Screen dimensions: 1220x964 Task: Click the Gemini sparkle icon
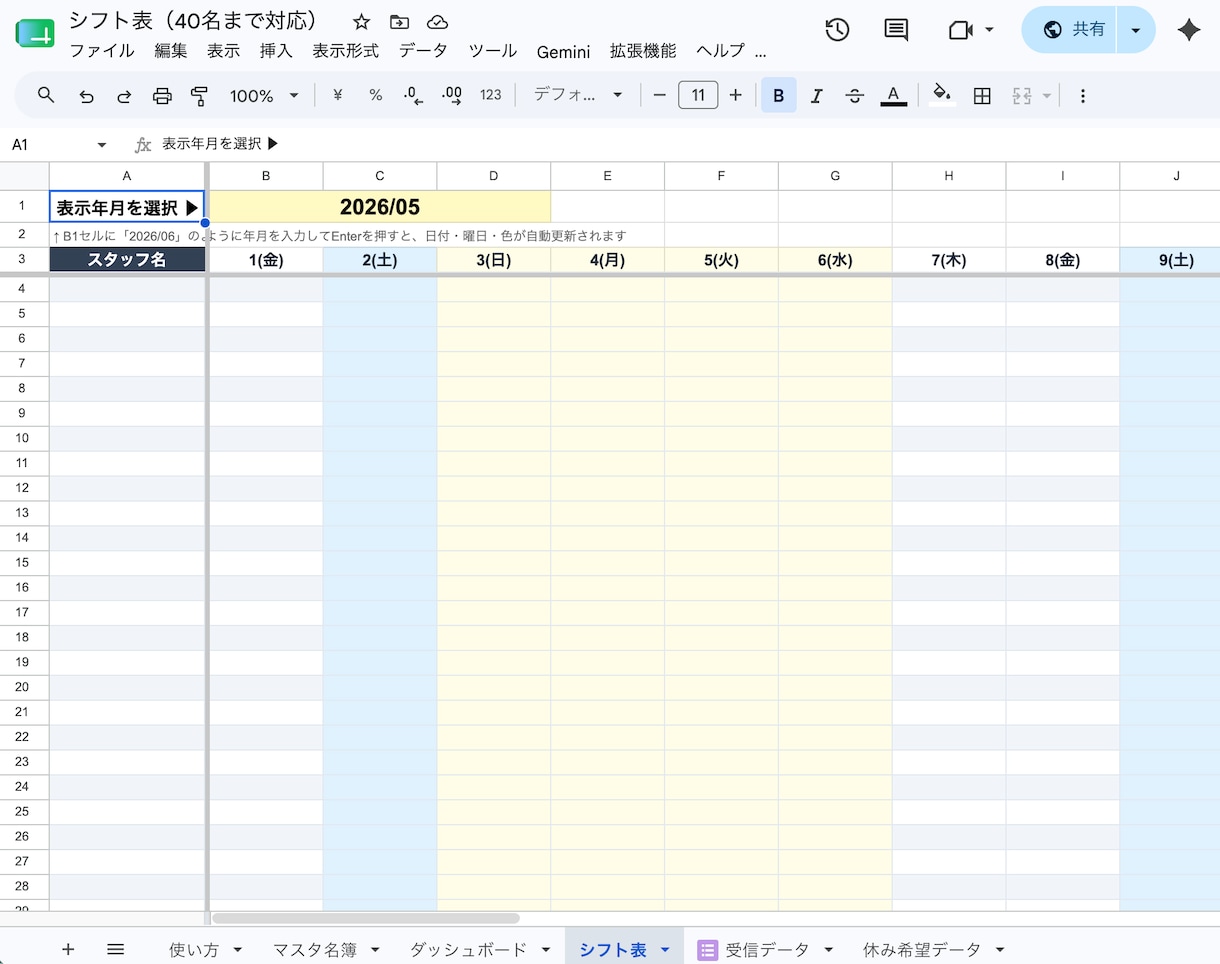point(1188,30)
